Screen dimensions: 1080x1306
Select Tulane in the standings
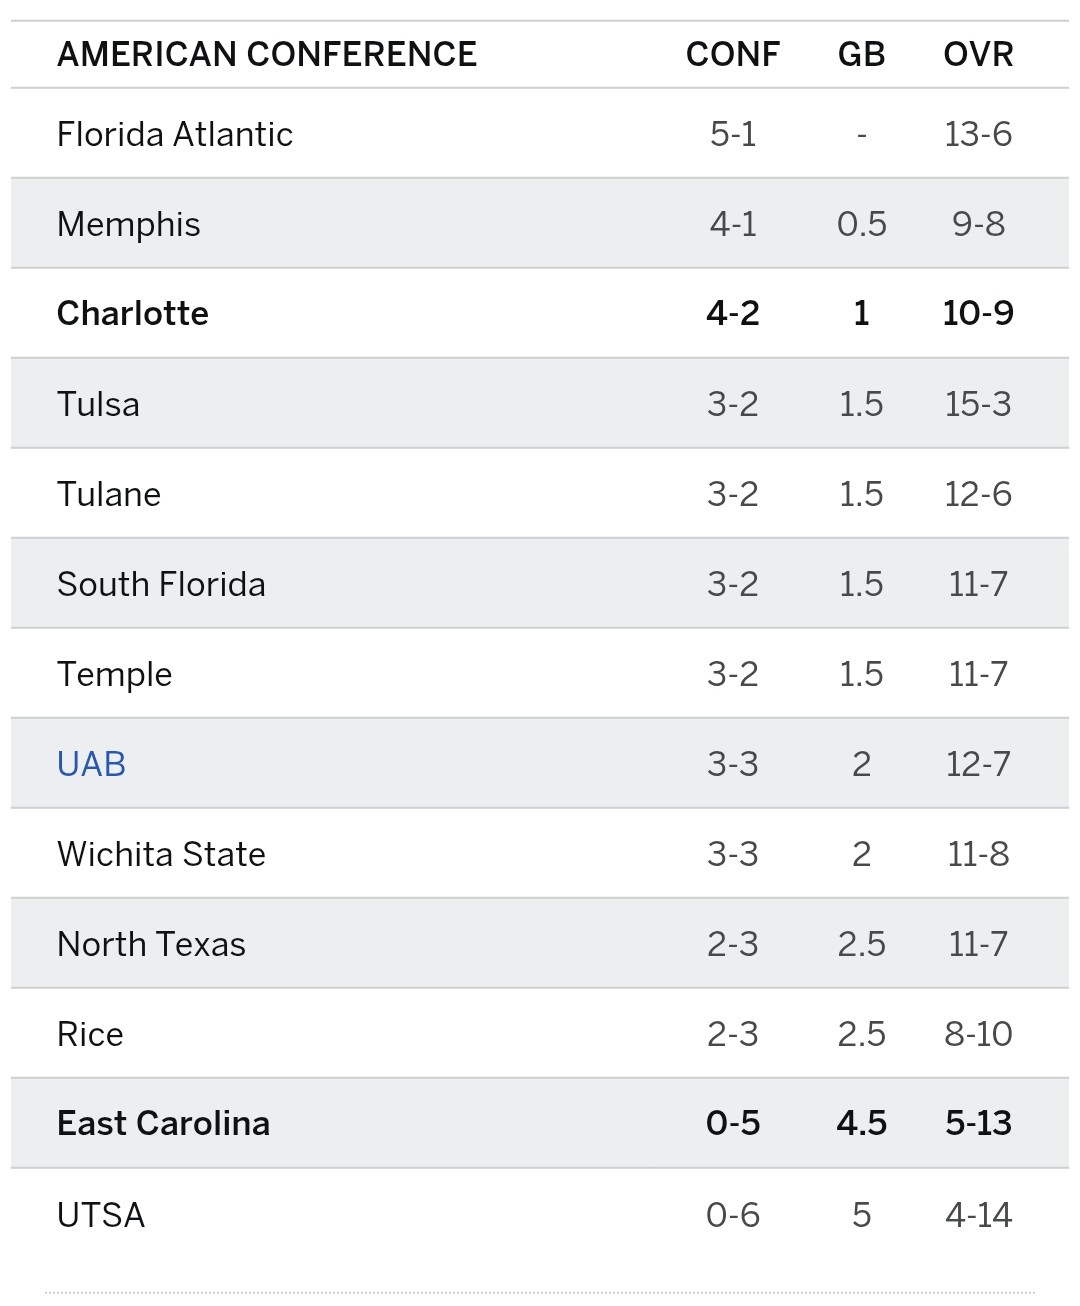tap(109, 494)
